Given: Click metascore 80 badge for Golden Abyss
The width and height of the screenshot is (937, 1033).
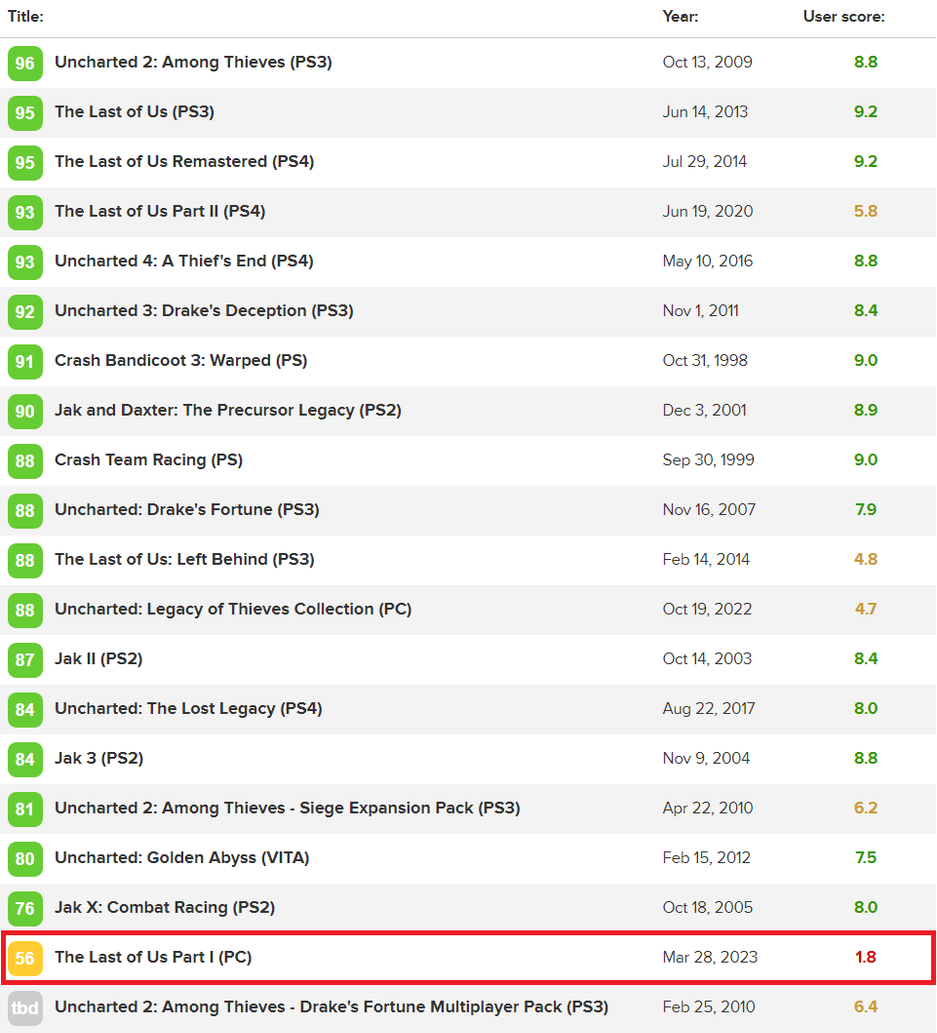Looking at the screenshot, I should point(25,859).
